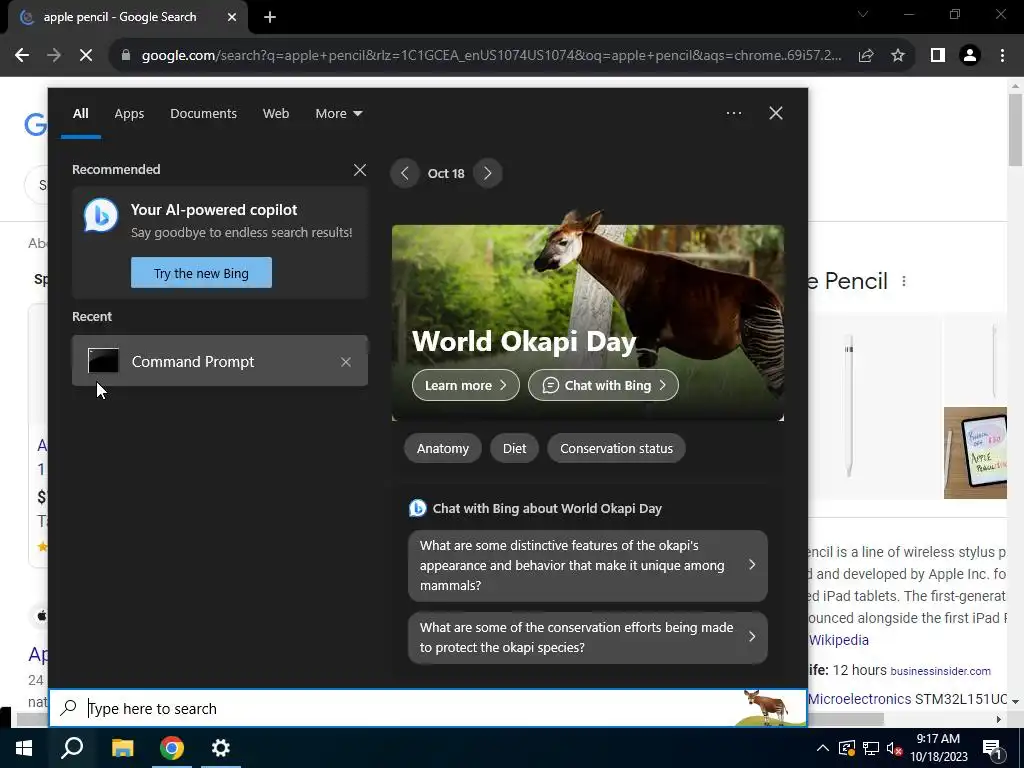Viewport: 1024px width, 768px height.
Task: Open Chrome side panel
Action: tap(938, 56)
